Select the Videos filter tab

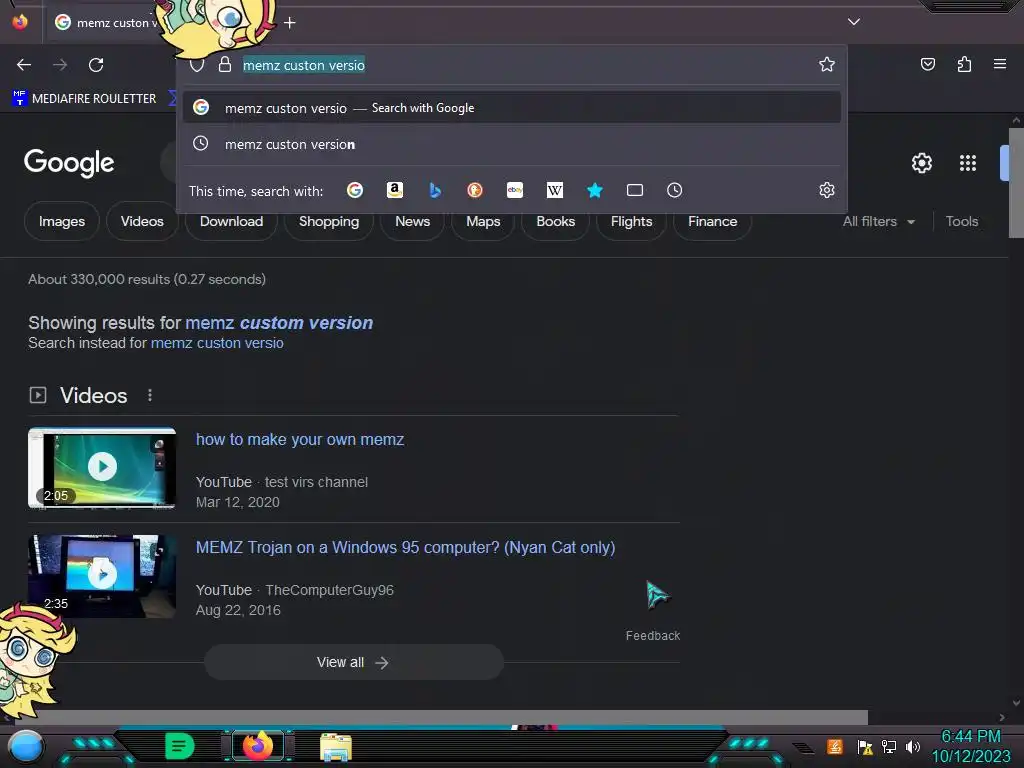click(x=142, y=221)
